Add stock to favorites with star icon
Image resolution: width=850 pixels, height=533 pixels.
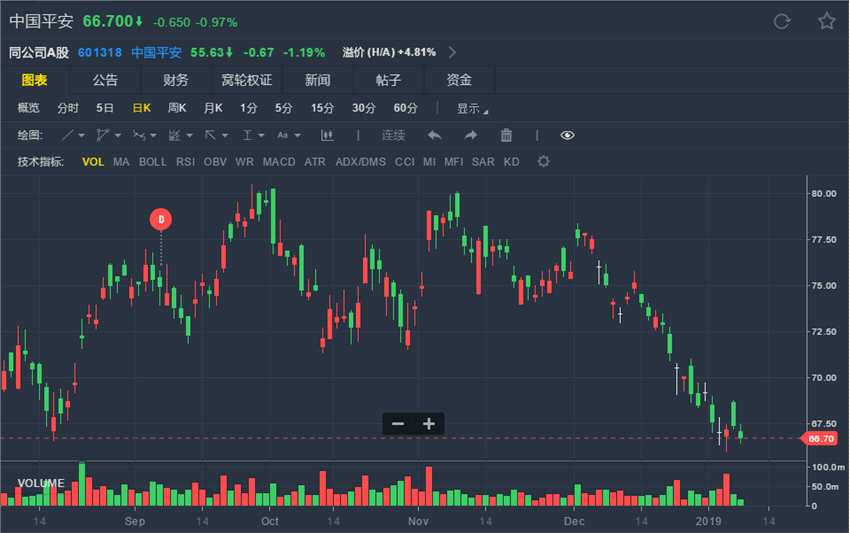[826, 21]
